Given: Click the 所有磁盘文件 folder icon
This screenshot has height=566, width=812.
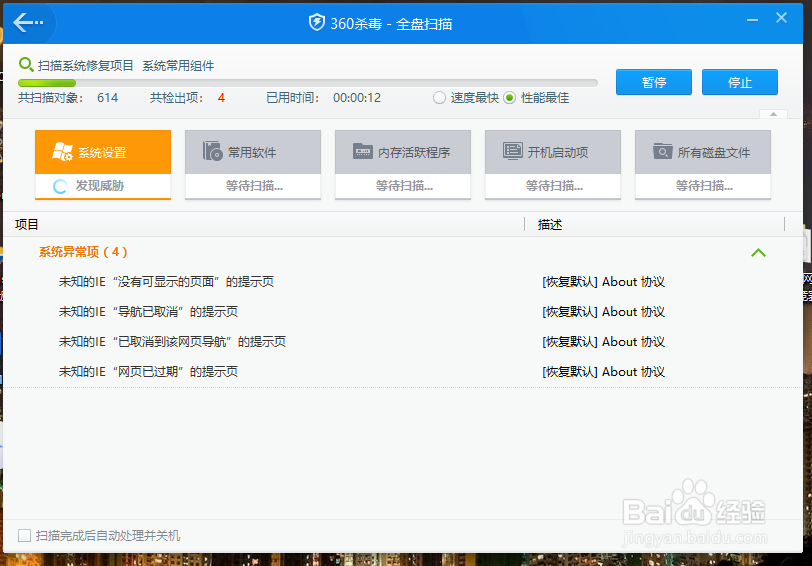Looking at the screenshot, I should 662,151.
